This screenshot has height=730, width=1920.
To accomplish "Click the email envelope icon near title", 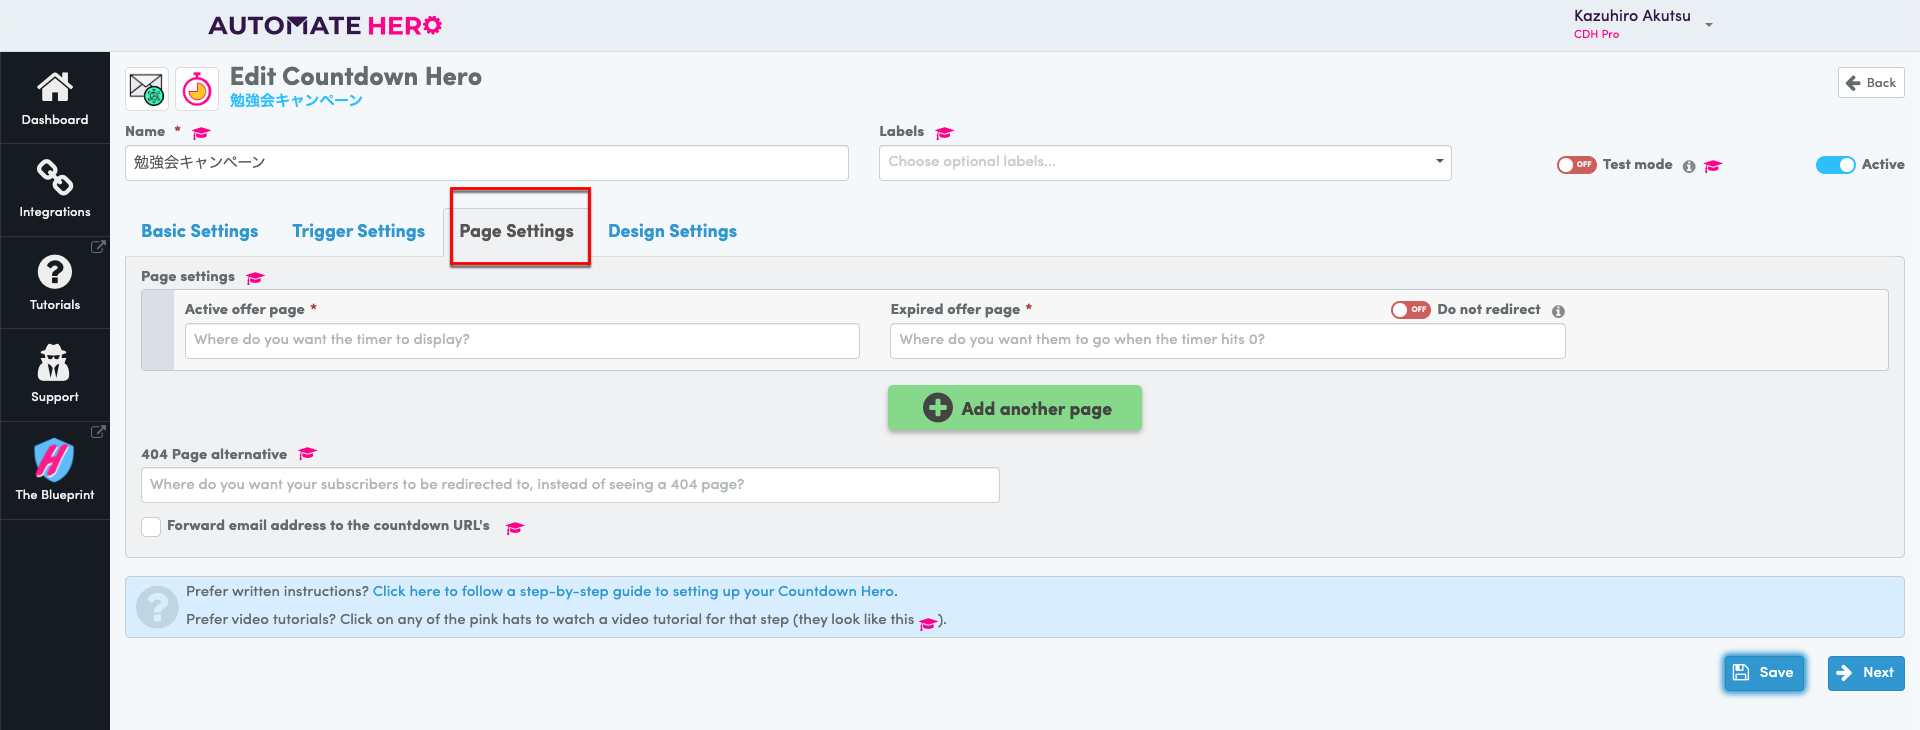I will pyautogui.click(x=147, y=90).
